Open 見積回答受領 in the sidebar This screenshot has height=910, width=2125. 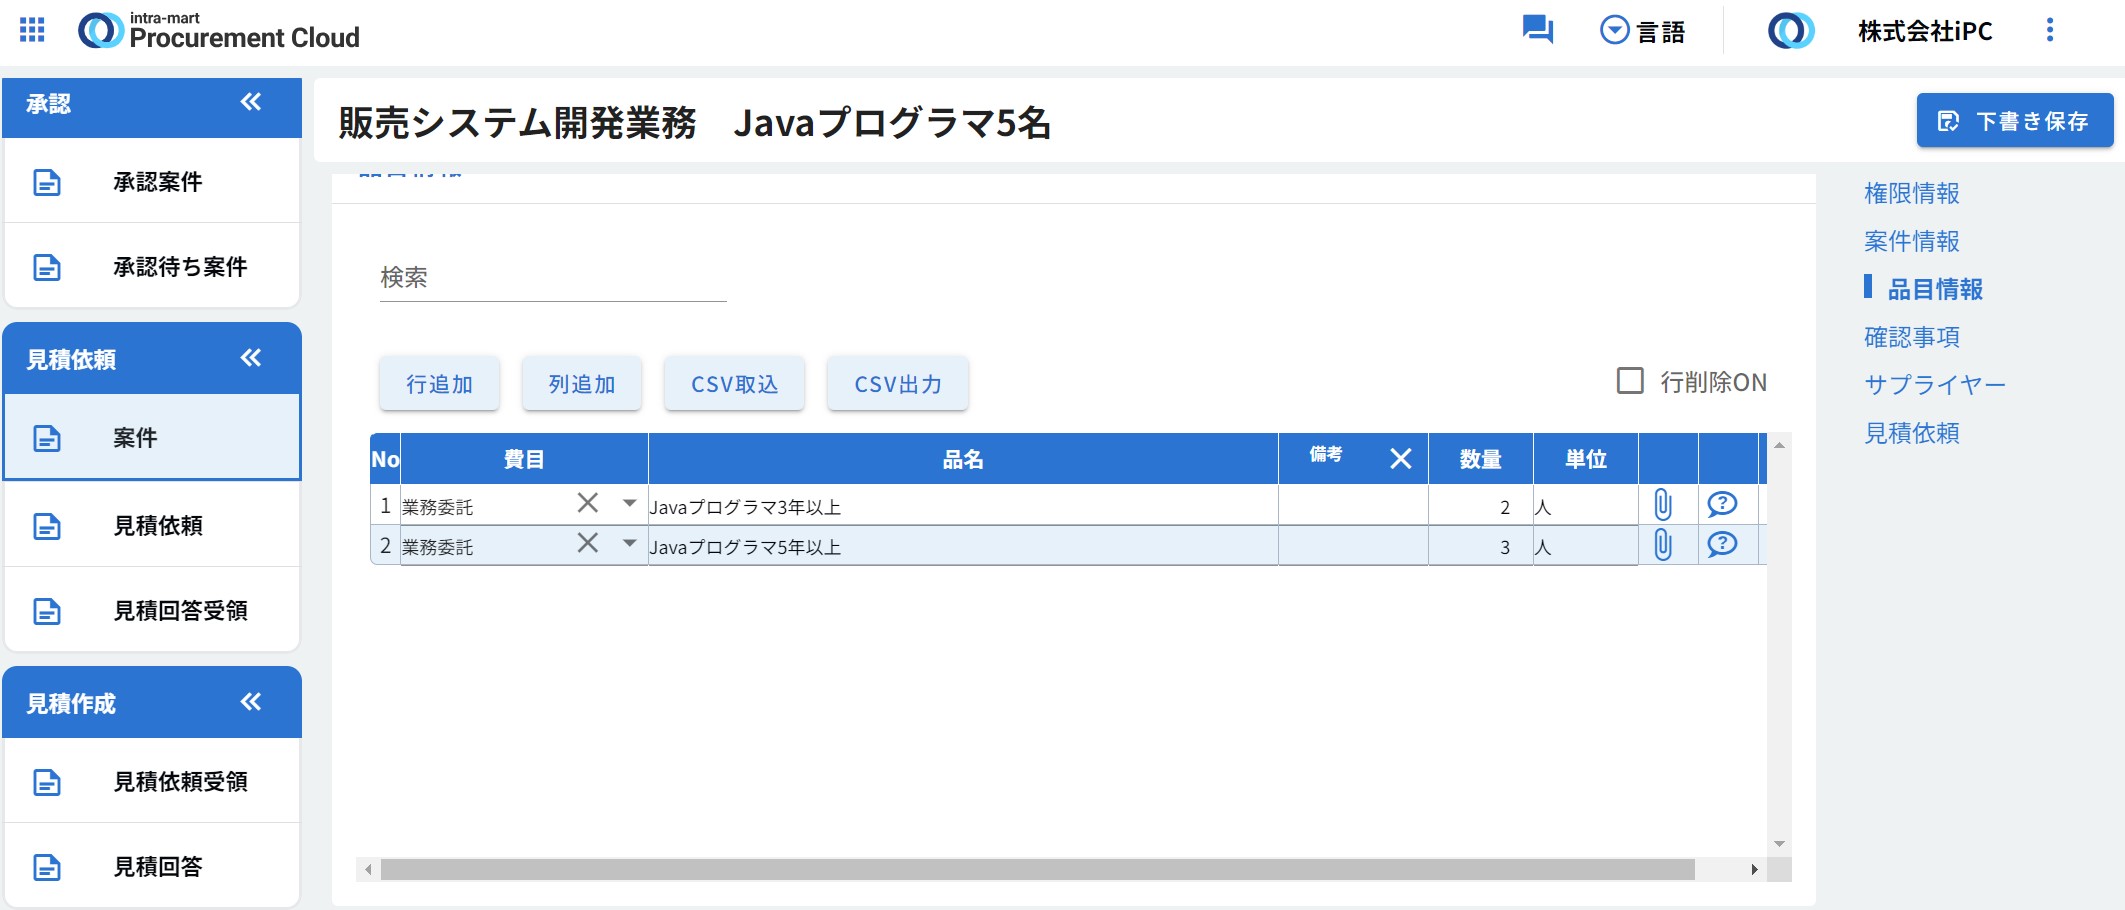pyautogui.click(x=152, y=611)
